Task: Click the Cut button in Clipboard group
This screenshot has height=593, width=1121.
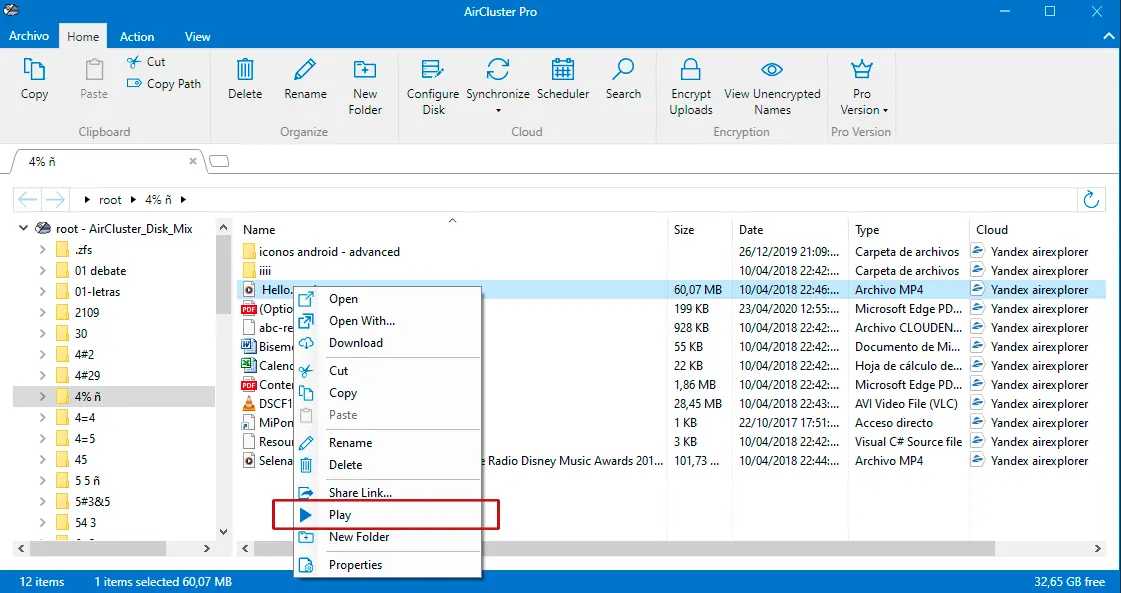Action: click(147, 62)
